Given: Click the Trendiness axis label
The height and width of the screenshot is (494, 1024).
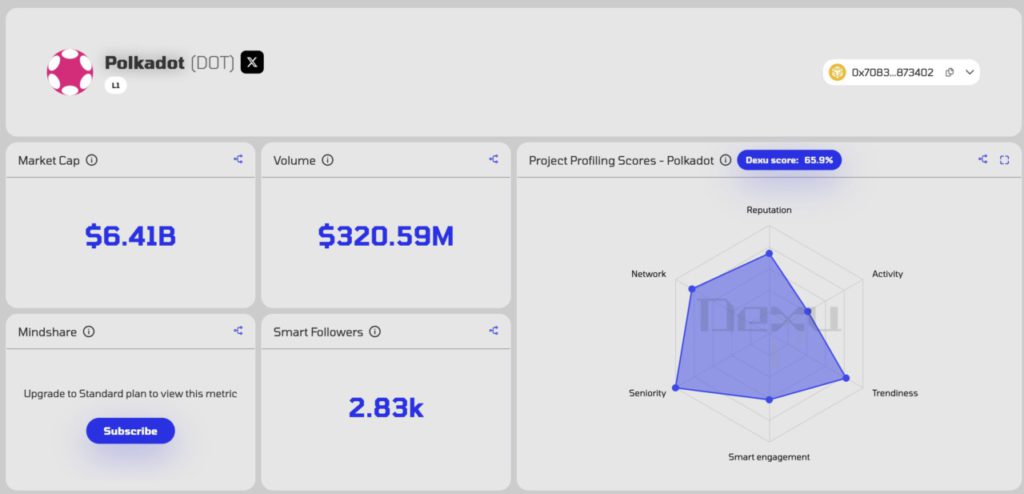Looking at the screenshot, I should pyautogui.click(x=895, y=393).
